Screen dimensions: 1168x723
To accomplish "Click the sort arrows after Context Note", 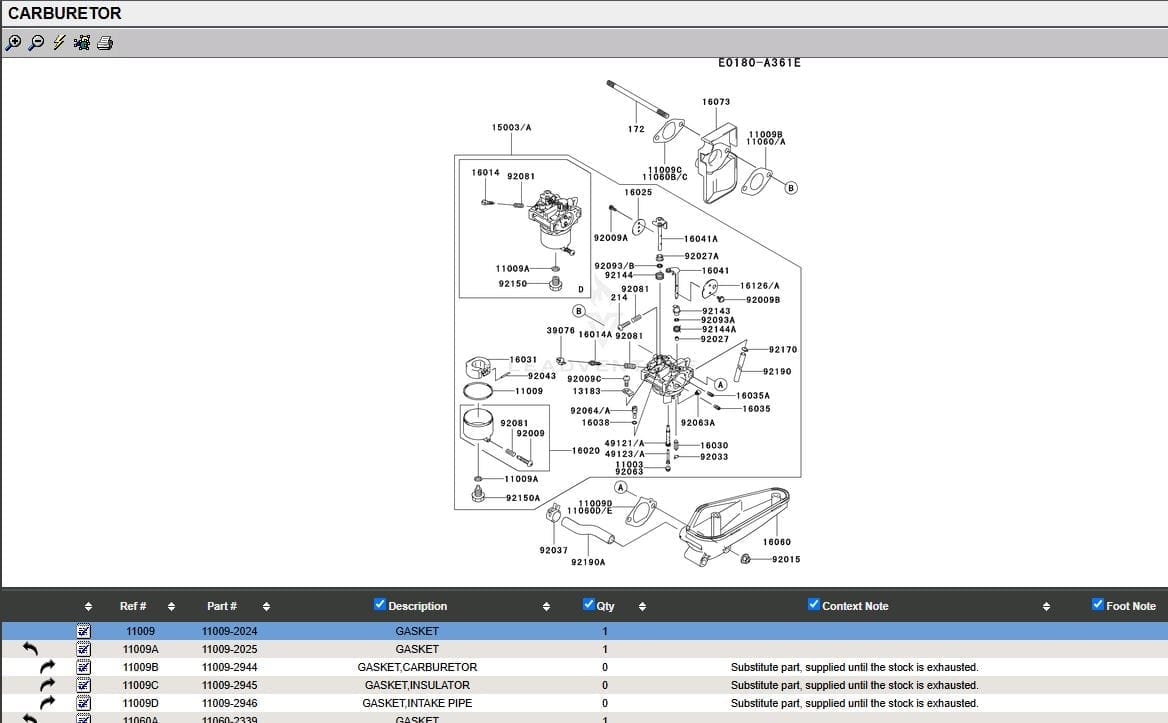I will [1046, 606].
